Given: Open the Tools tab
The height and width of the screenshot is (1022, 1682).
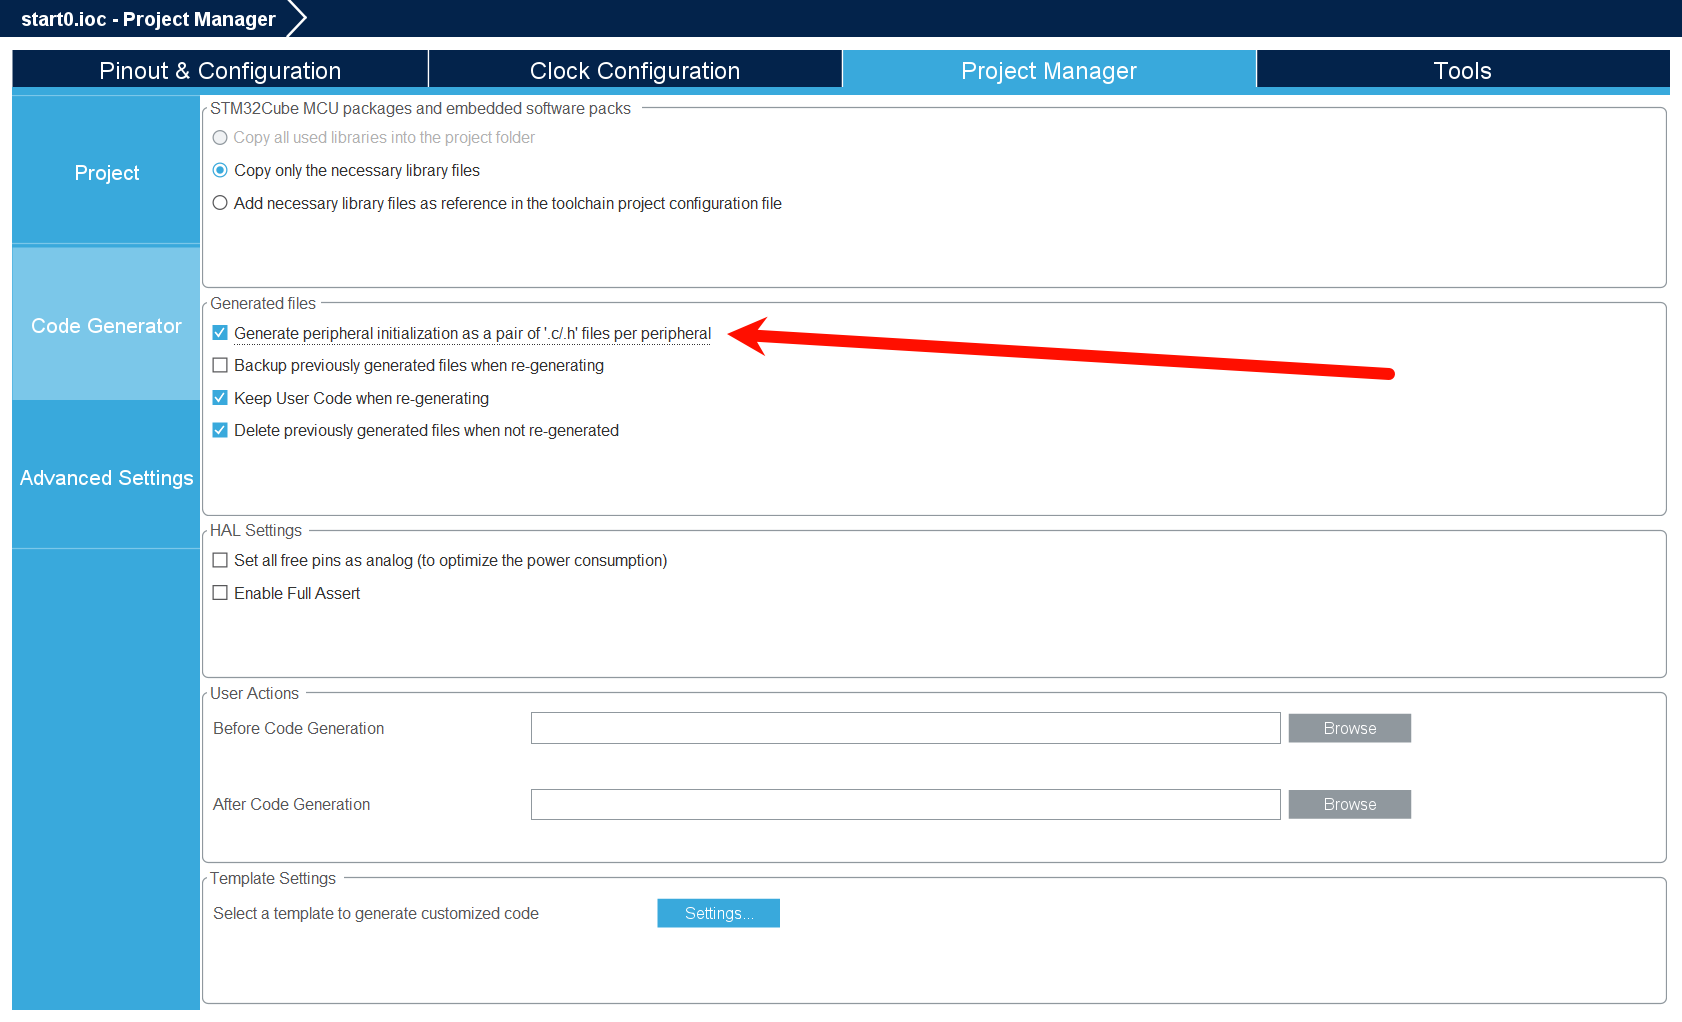Looking at the screenshot, I should tap(1463, 71).
